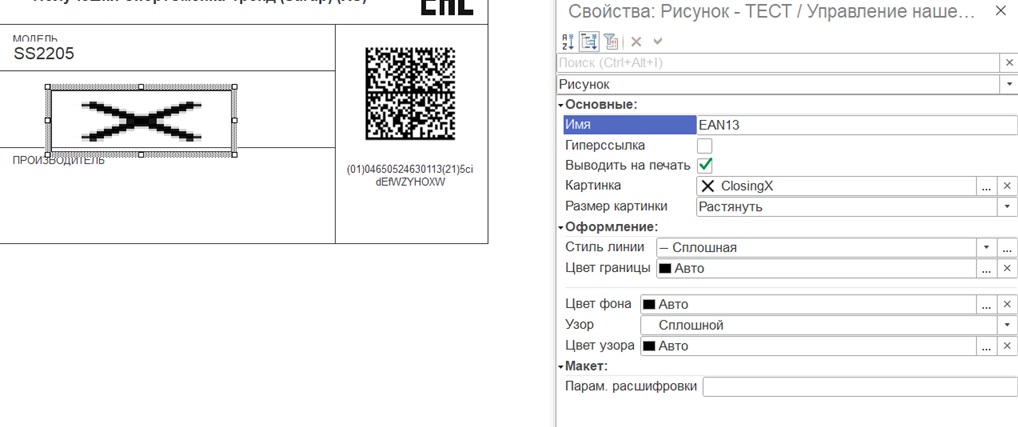Open Цвет узора color chooser ellipsis
1018x427 pixels.
point(987,347)
